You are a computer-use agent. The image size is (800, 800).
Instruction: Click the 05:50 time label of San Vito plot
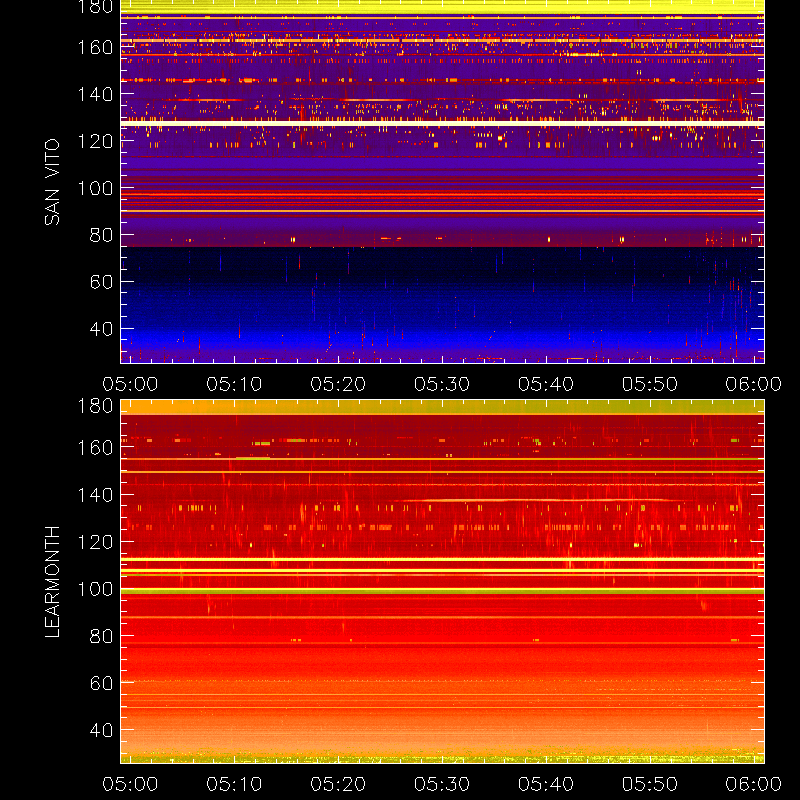(x=650, y=384)
